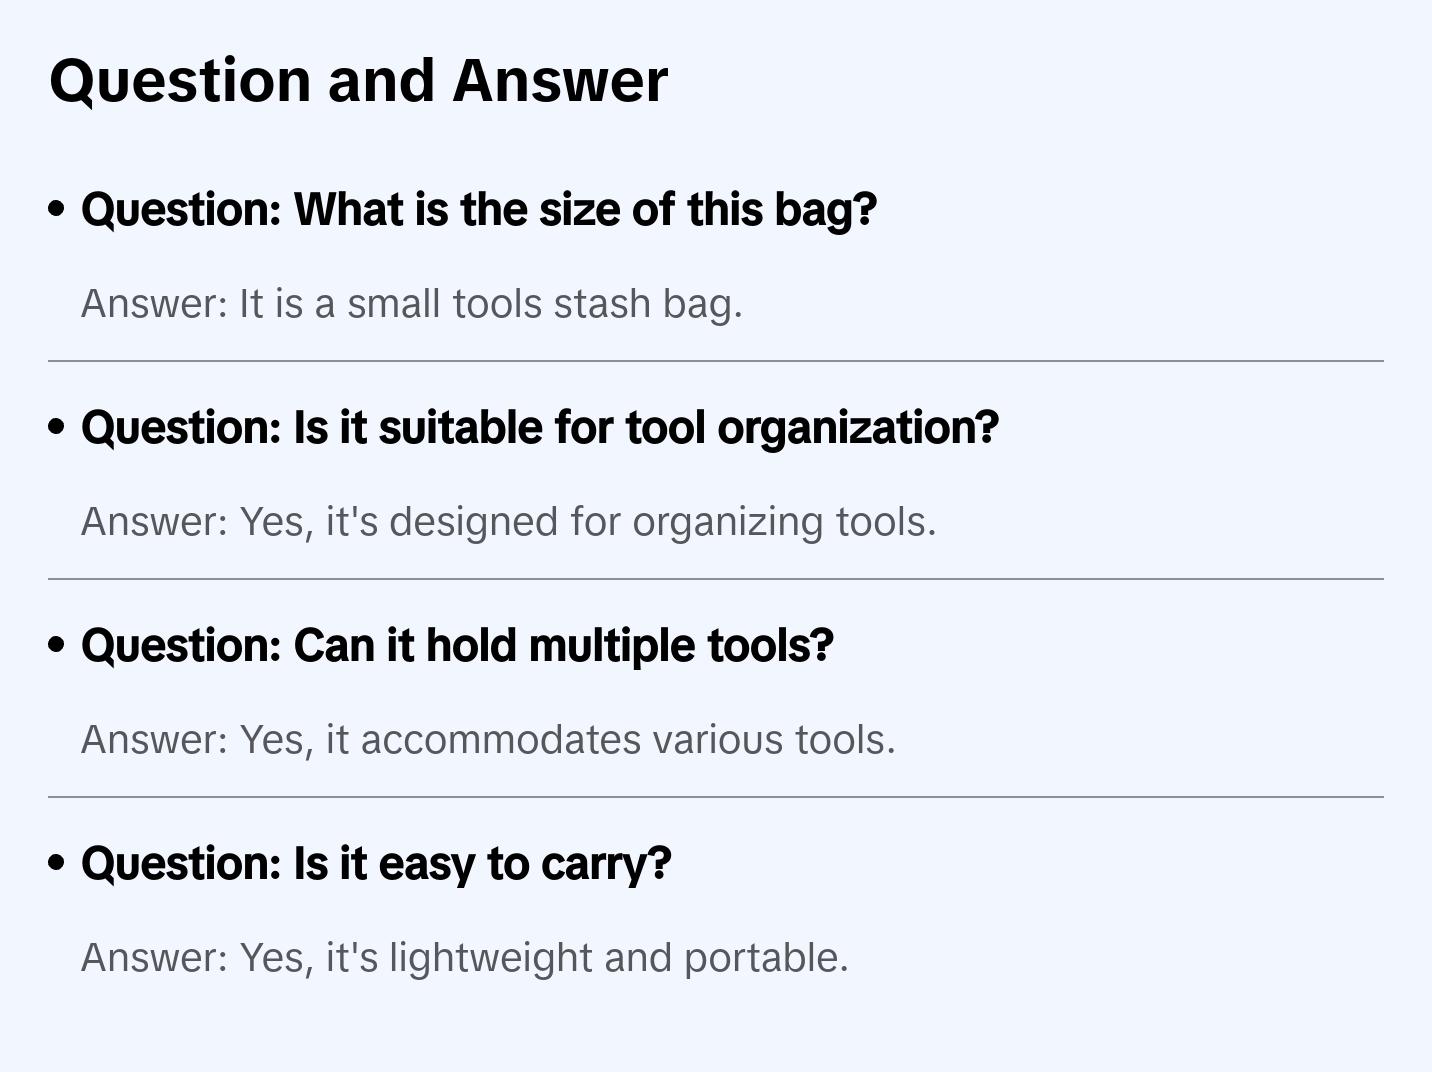Click the bullet before the tool organization question

[57, 428]
